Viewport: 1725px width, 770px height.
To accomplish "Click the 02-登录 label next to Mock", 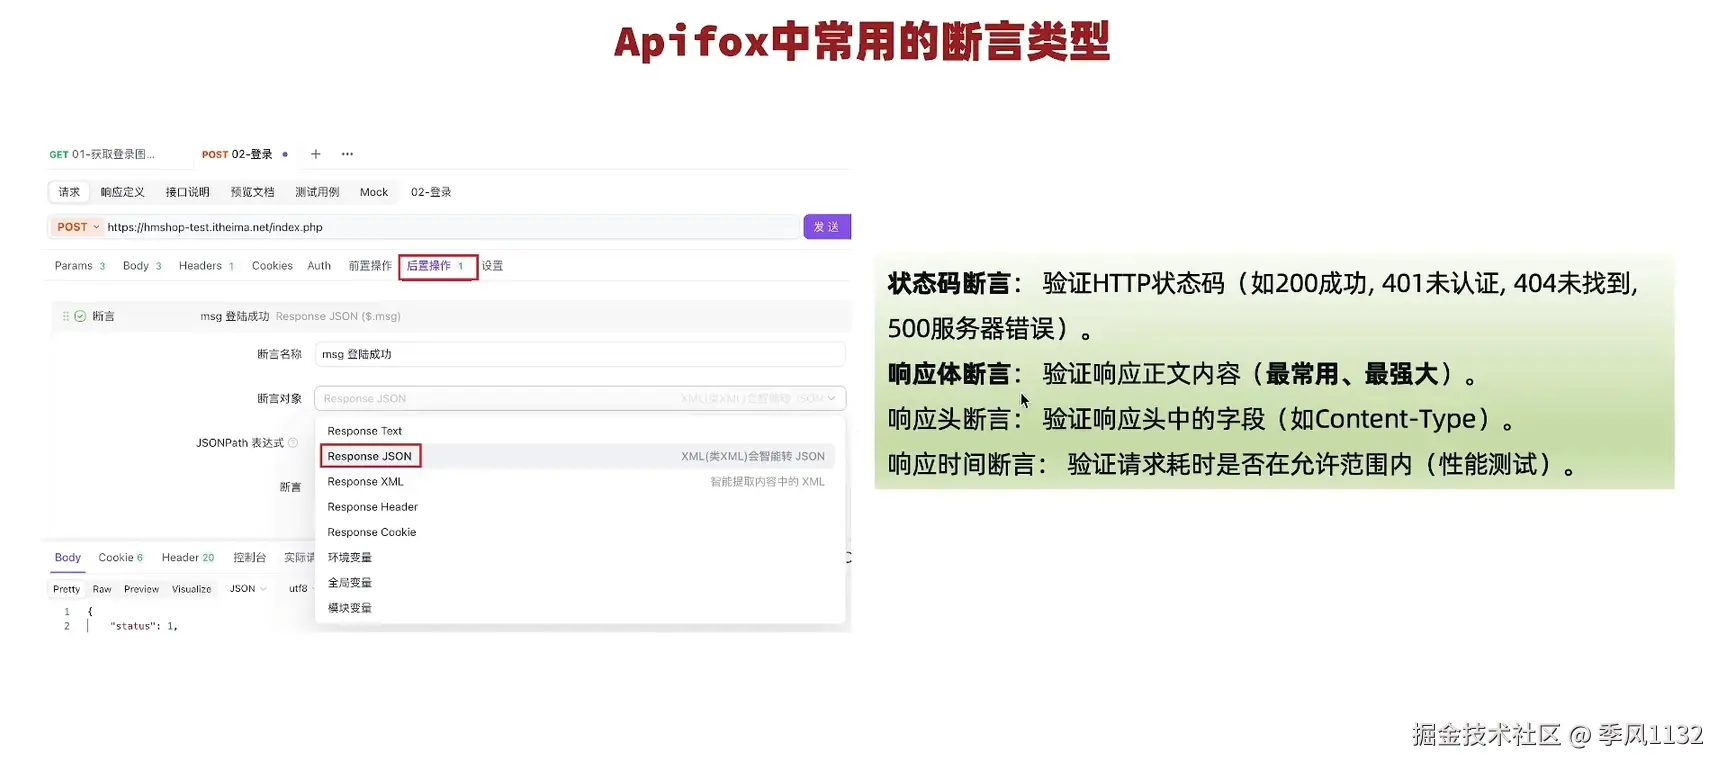I will pyautogui.click(x=431, y=192).
